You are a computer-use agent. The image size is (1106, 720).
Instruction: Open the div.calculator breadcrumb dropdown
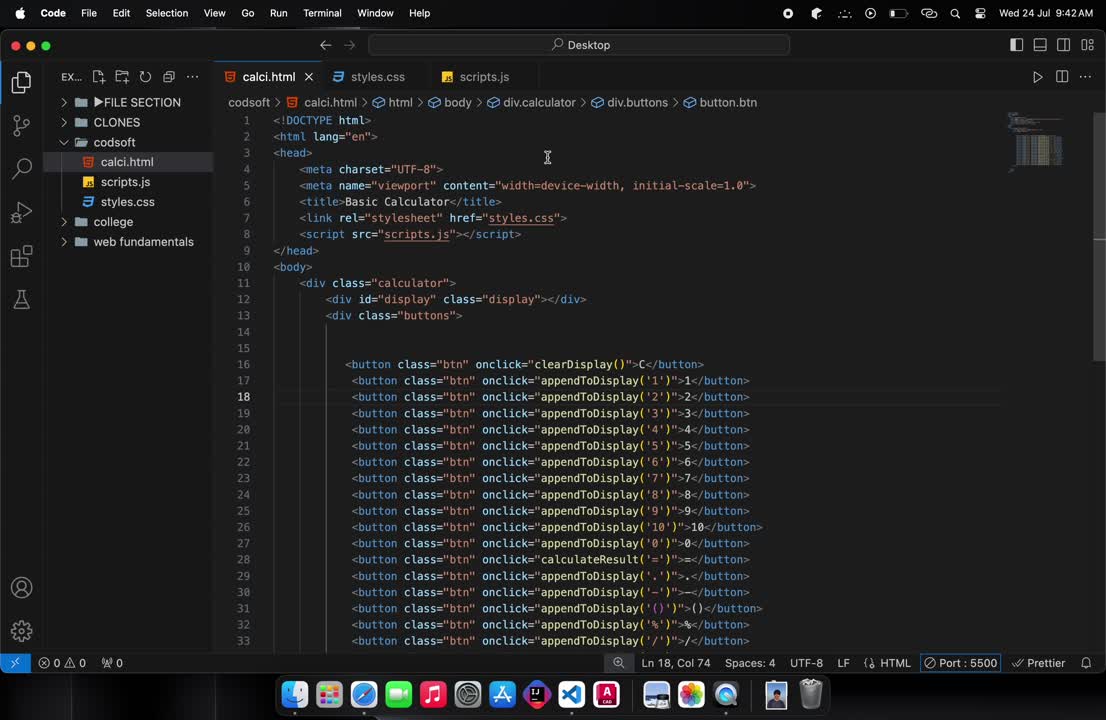point(531,102)
